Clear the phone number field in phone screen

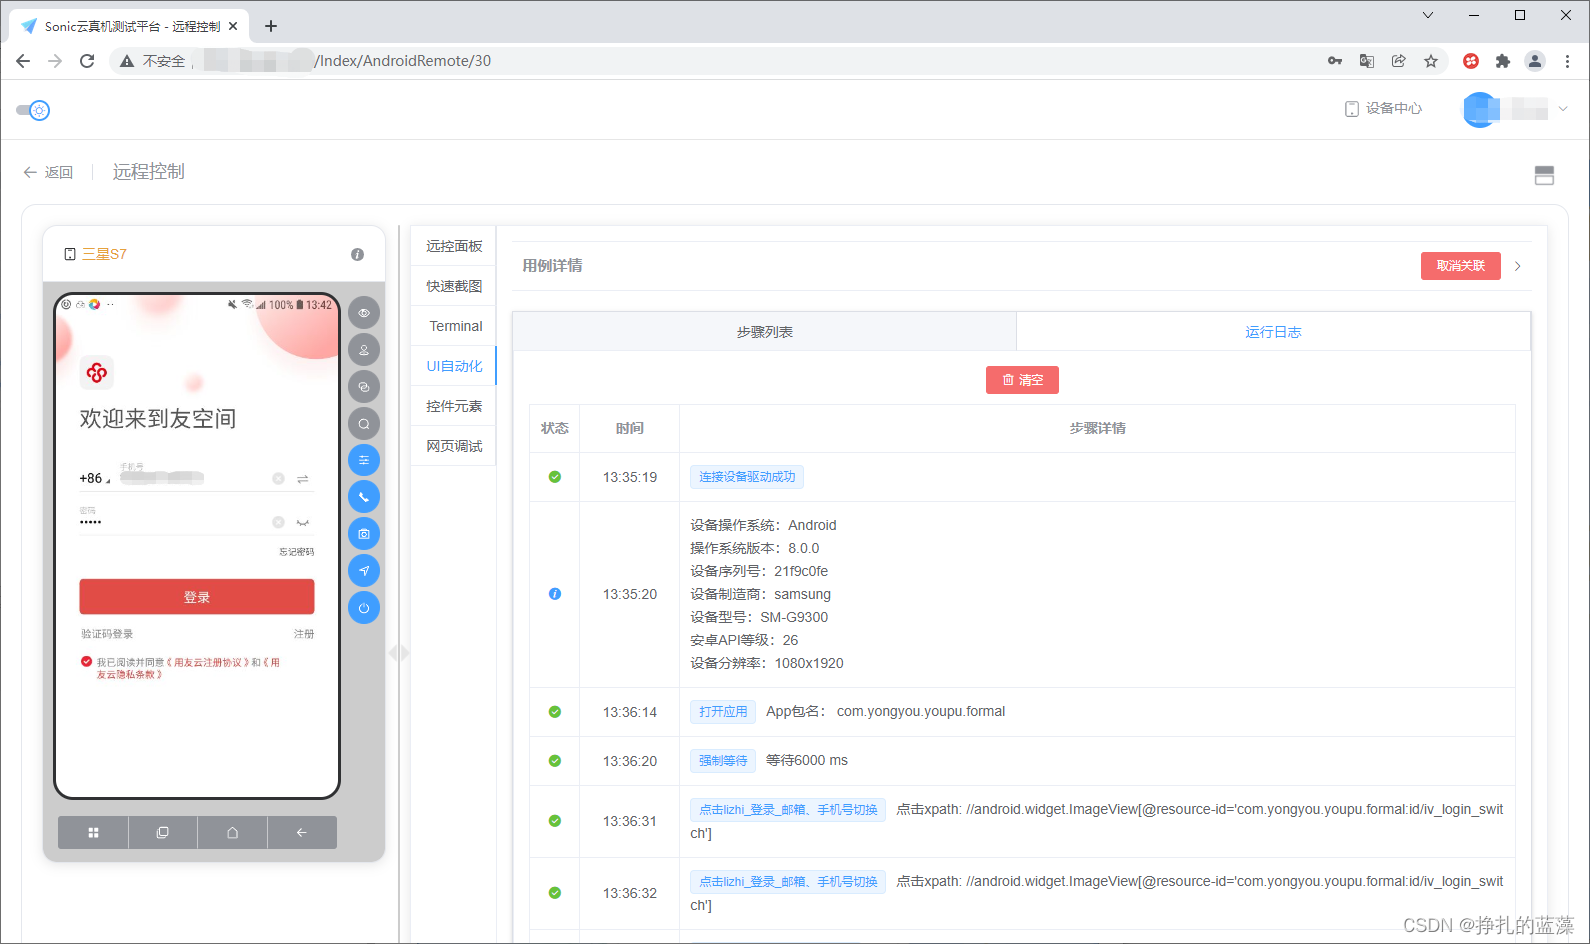coord(278,479)
